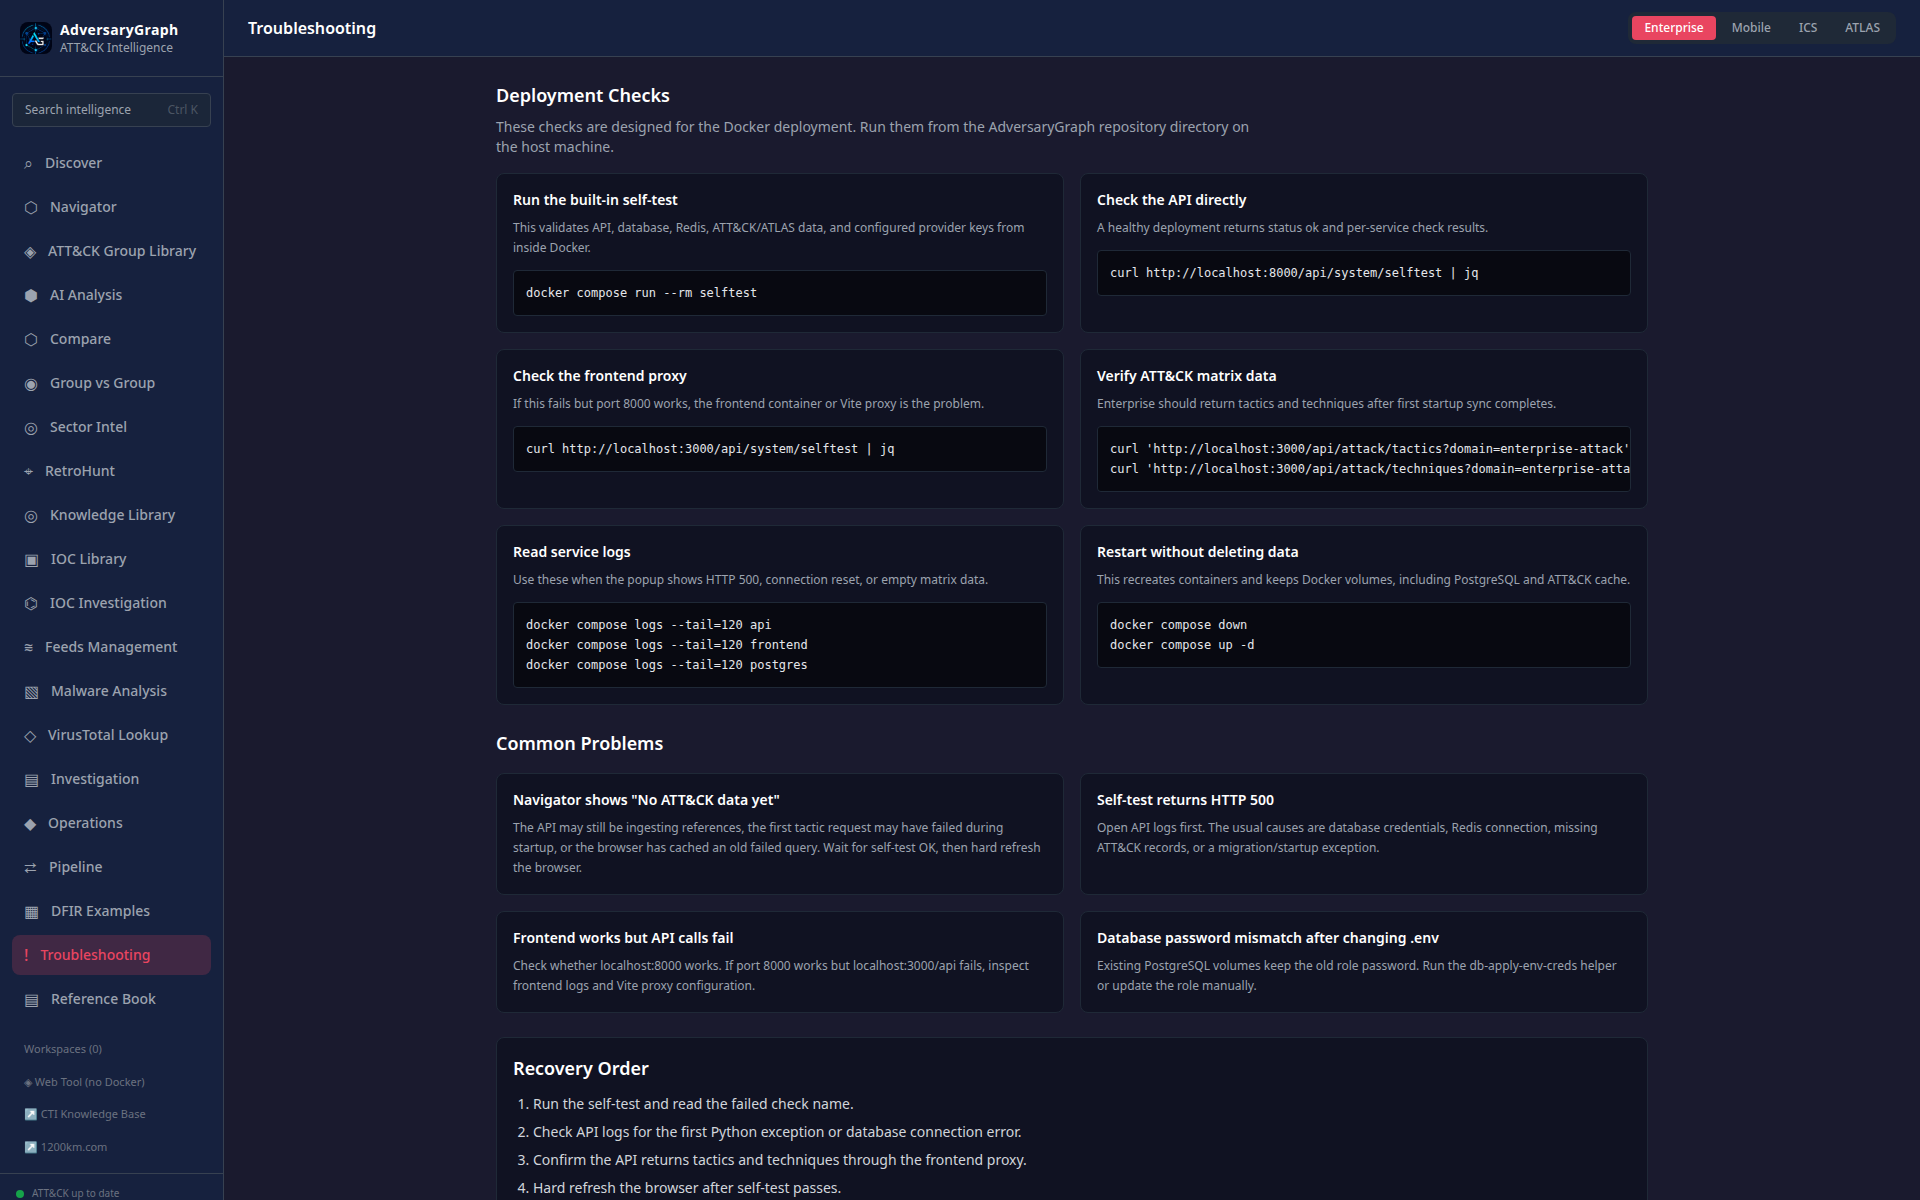Click the Compare sidebar icon
This screenshot has height=1200, width=1920.
coord(31,340)
